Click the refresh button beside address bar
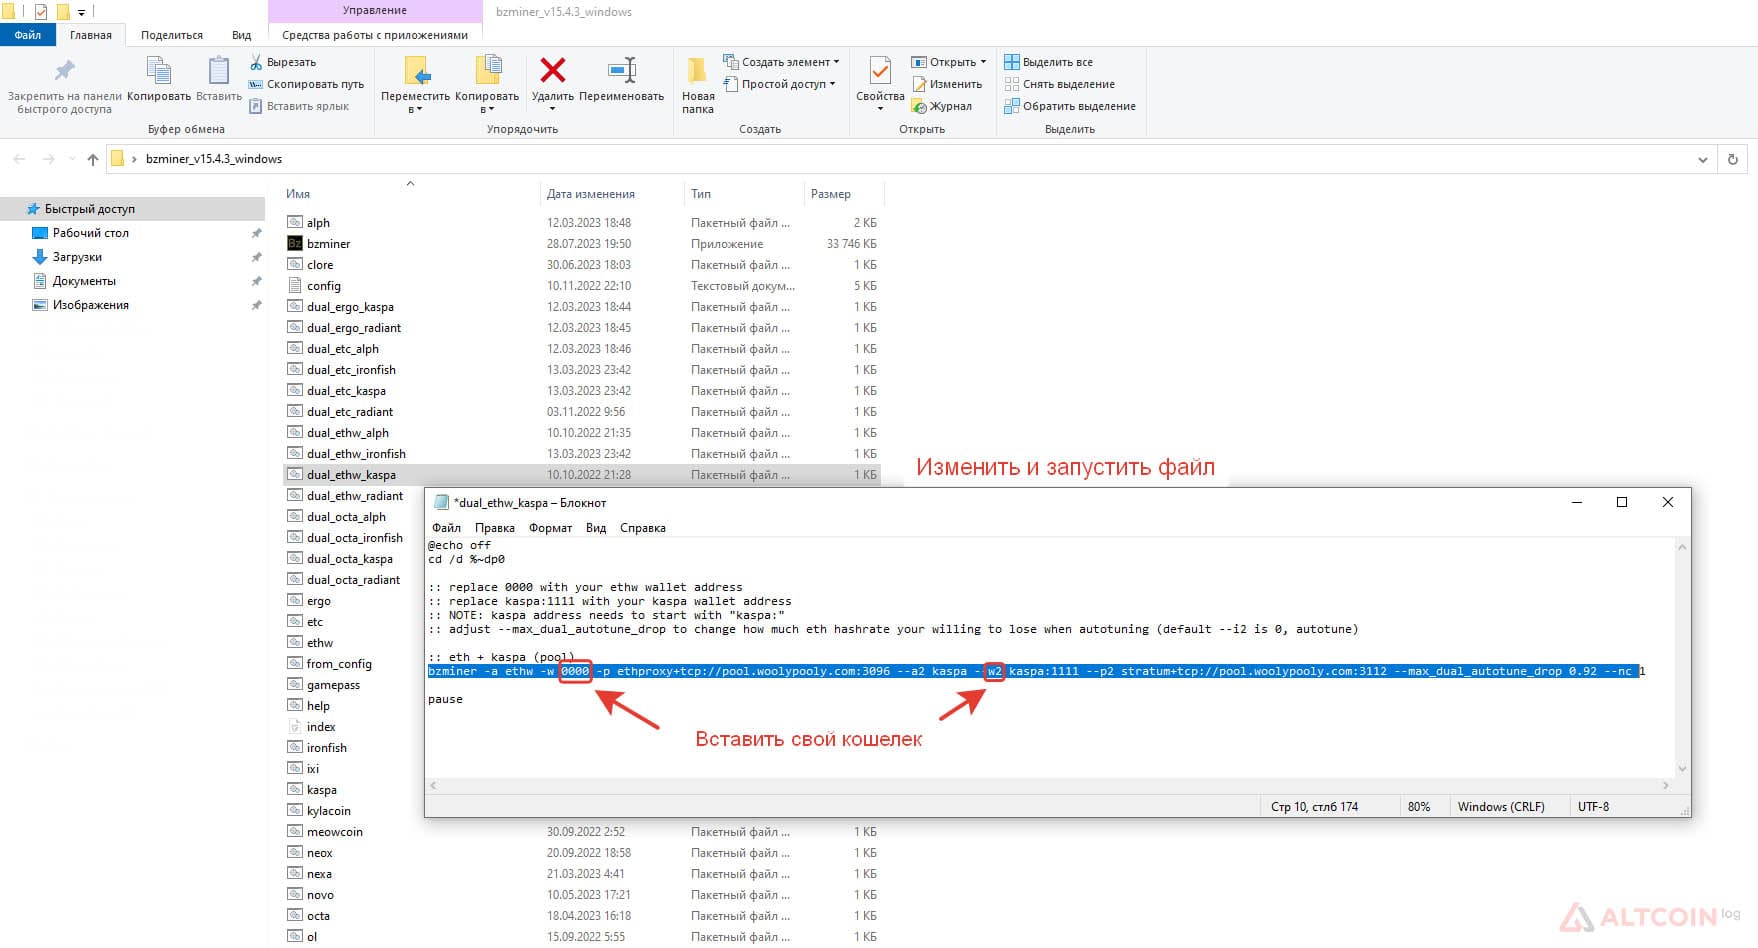This screenshot has width=1758, height=948. pos(1733,159)
